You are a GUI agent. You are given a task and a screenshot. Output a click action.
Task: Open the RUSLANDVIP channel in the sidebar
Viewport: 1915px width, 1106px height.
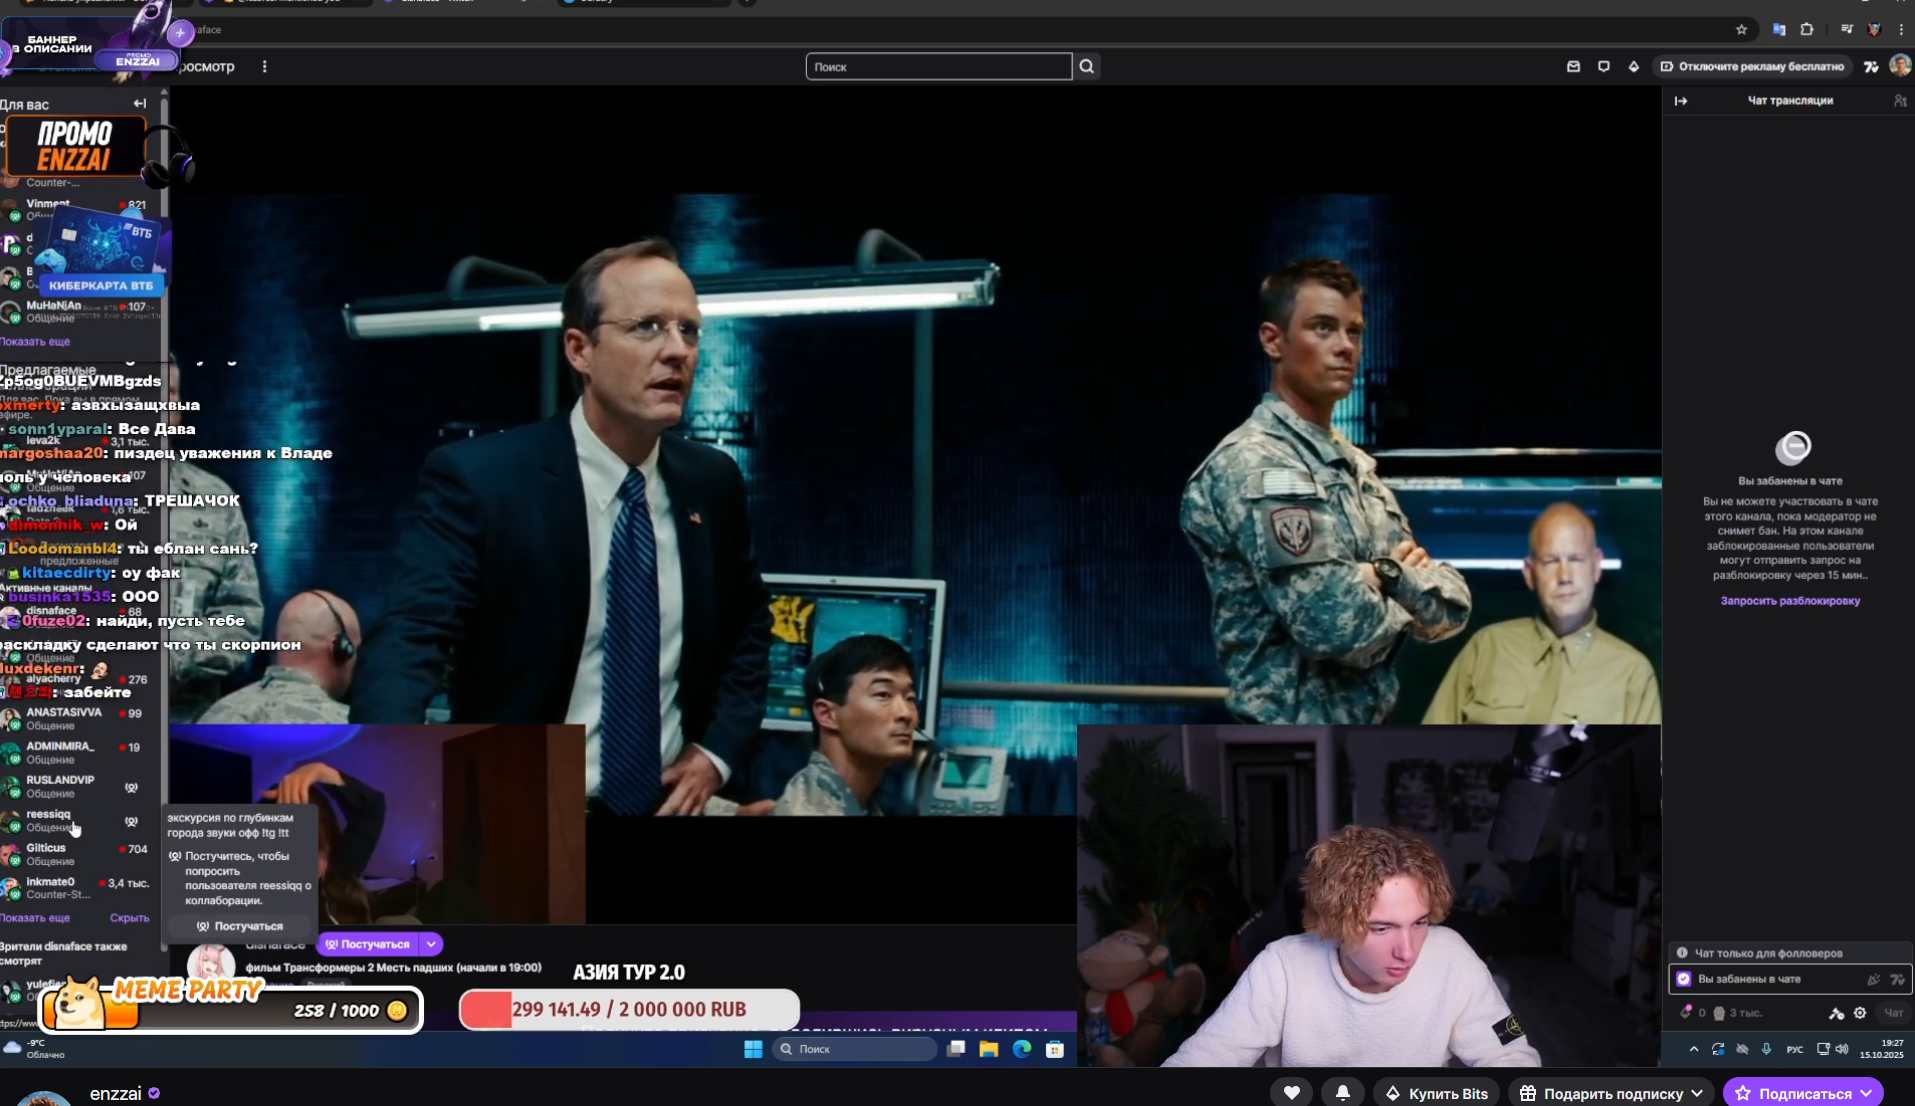pos(77,786)
